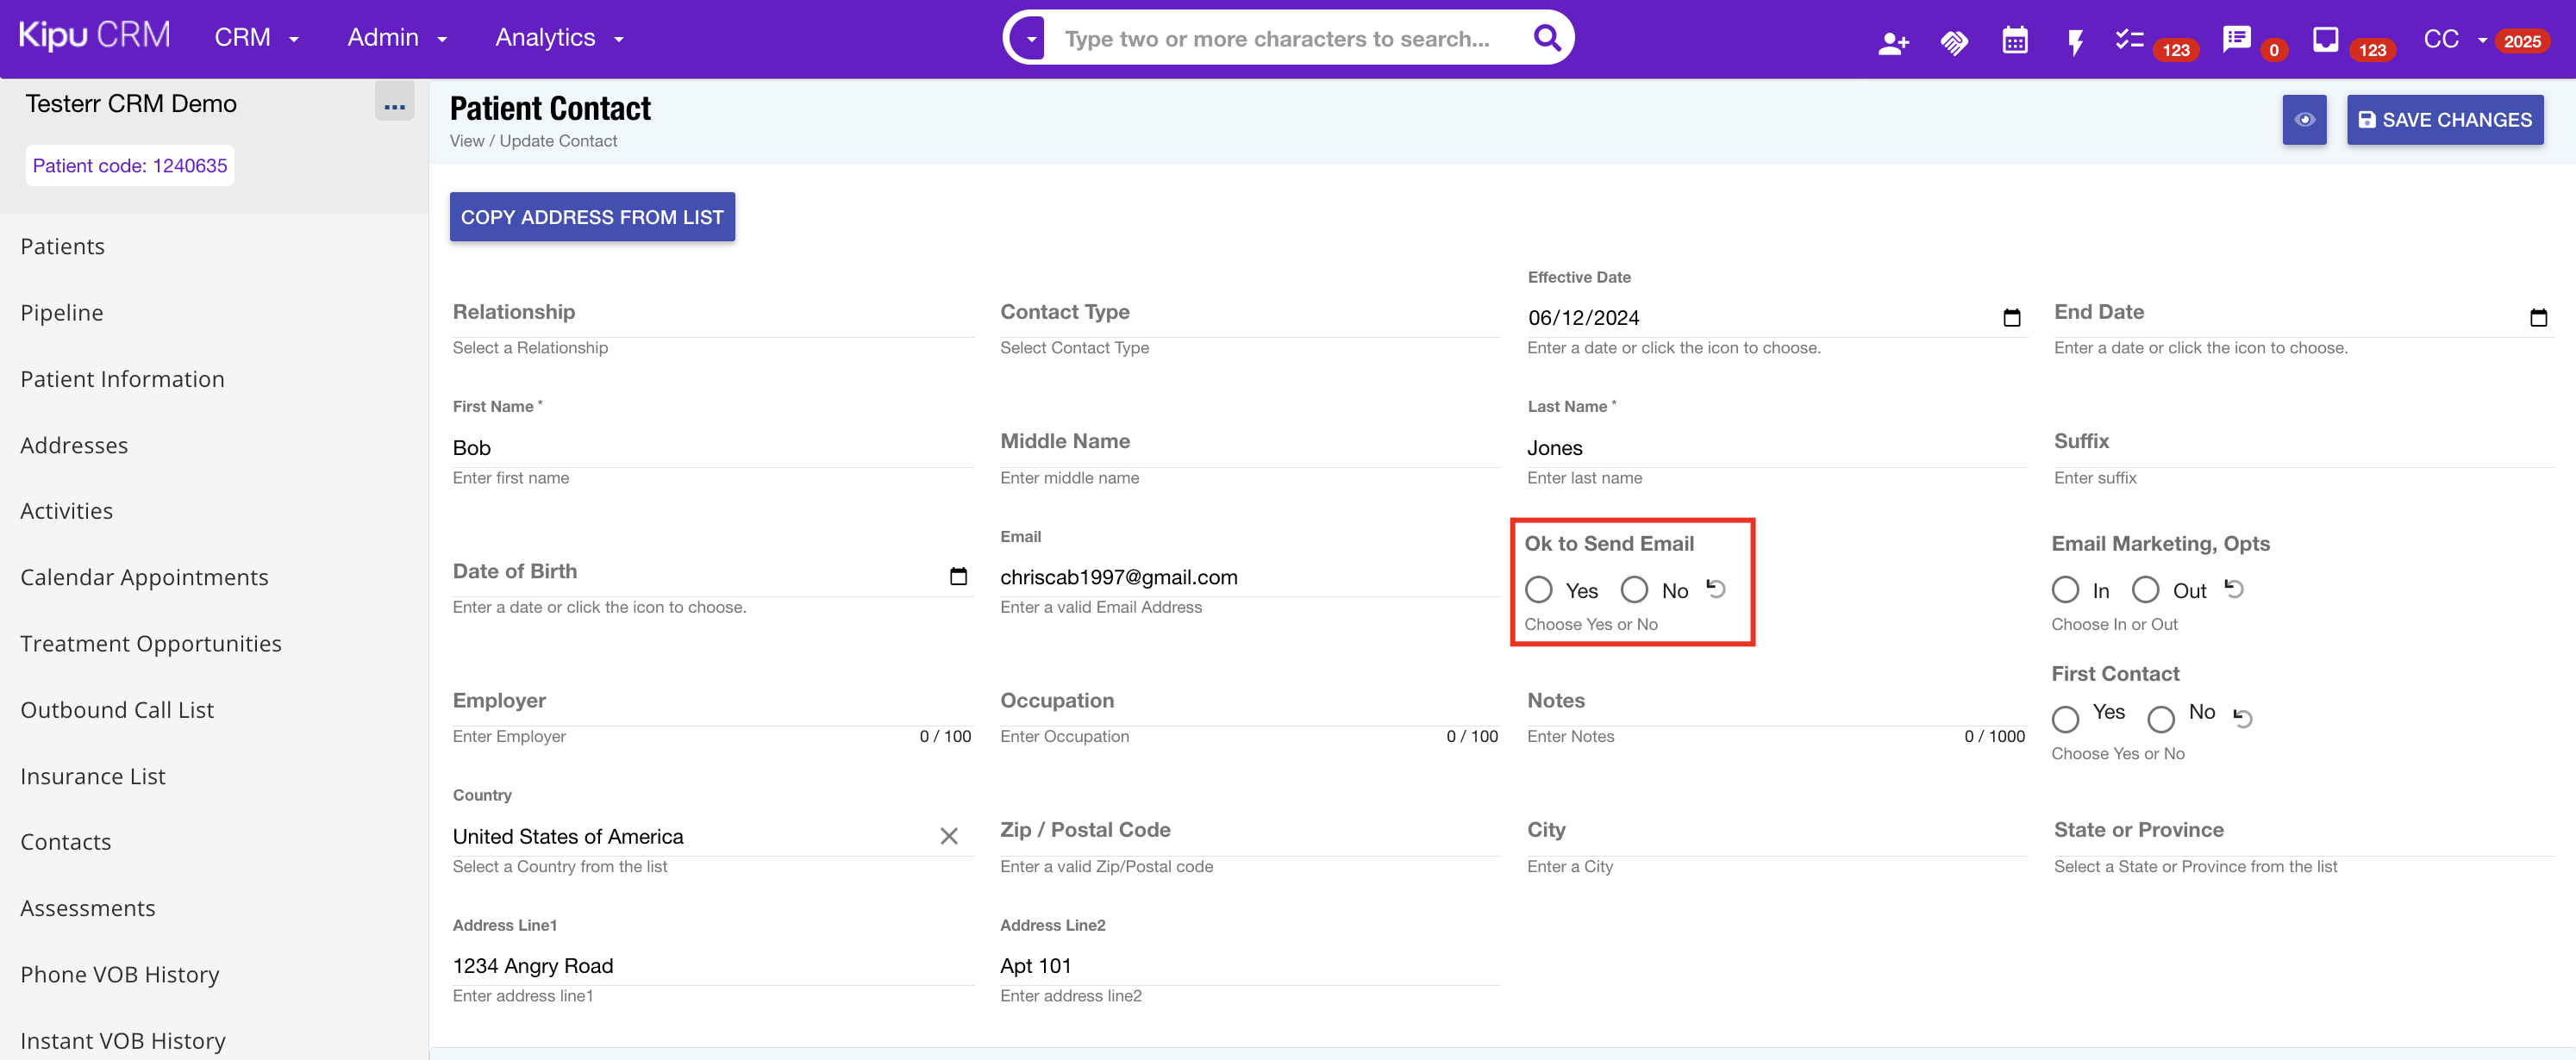Viewport: 2576px width, 1060px height.
Task: Toggle the eye view mode button
Action: click(2304, 119)
